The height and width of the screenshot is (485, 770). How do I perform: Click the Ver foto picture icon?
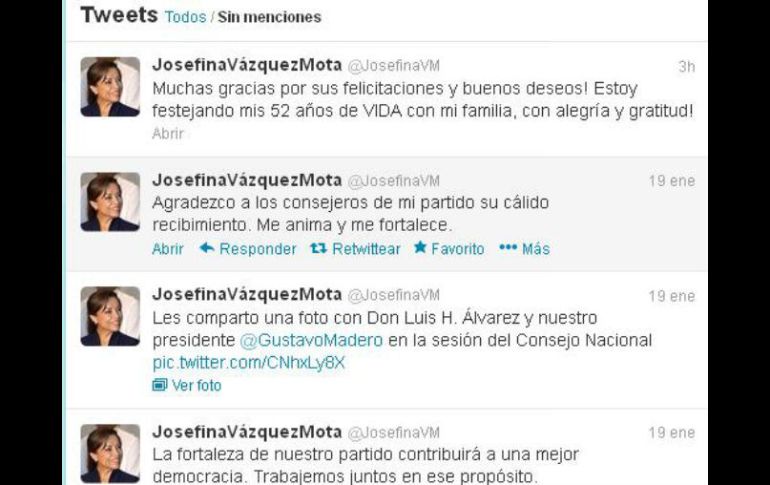tap(160, 385)
